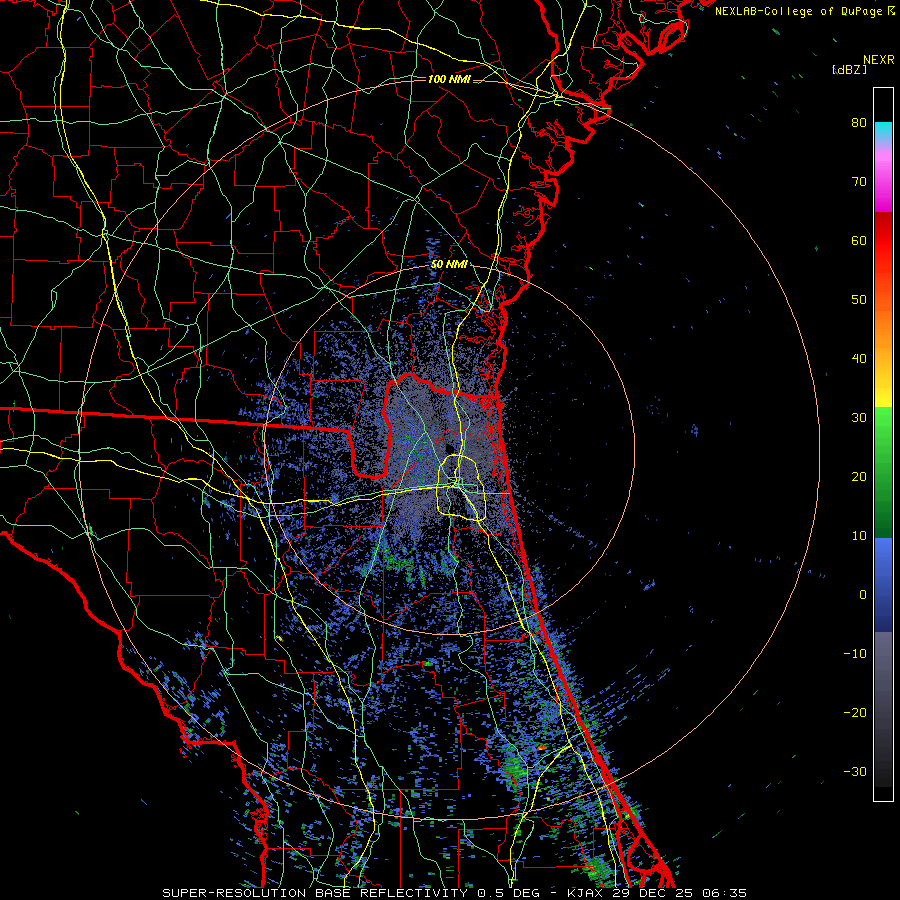The width and height of the screenshot is (900, 900).
Task: Click the 50 dBZ value on the scale
Action: pos(859,300)
